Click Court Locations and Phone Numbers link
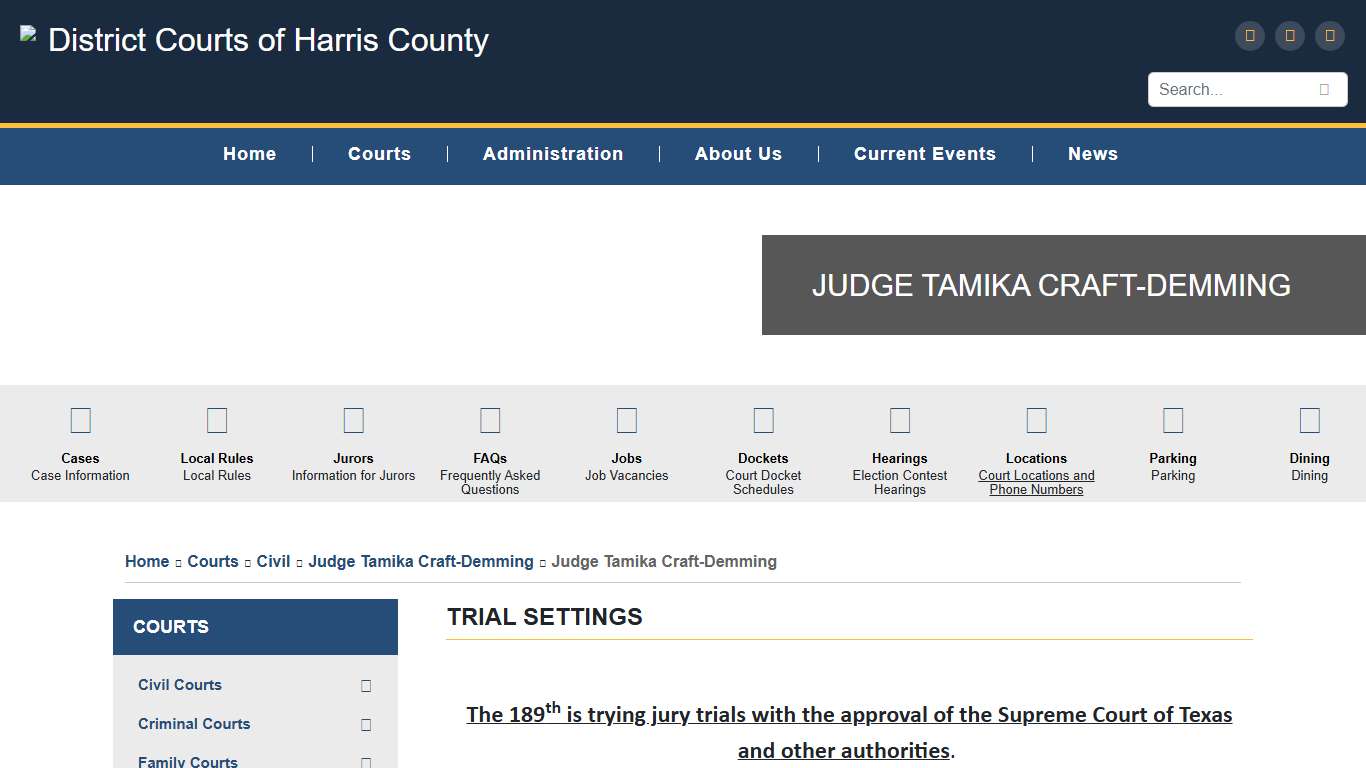The width and height of the screenshot is (1366, 768). 1036,483
